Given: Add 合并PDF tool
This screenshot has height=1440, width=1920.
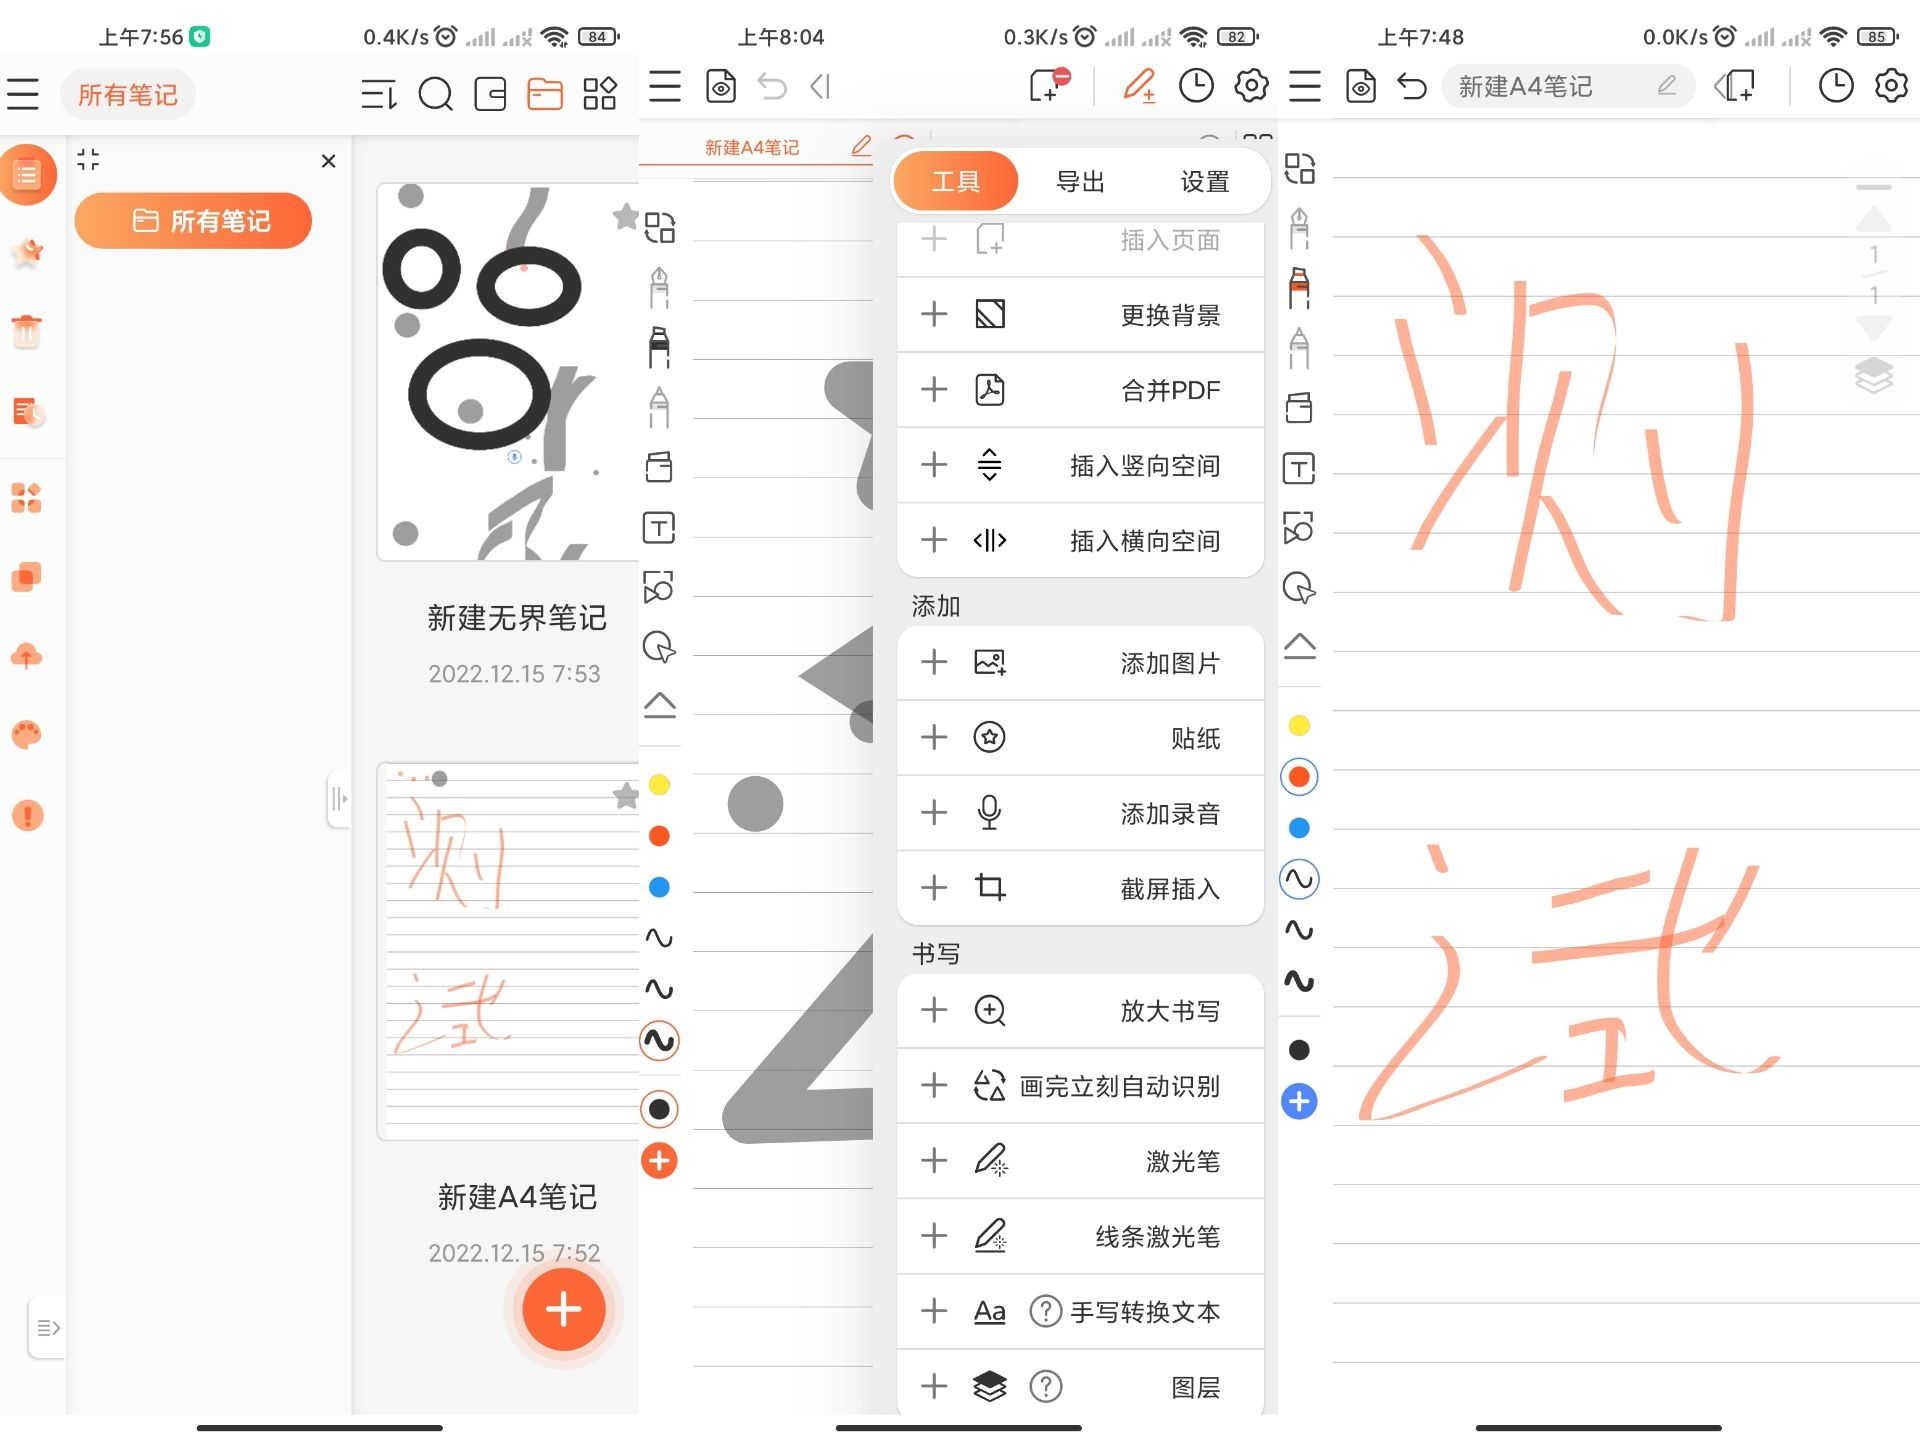Looking at the screenshot, I should [934, 389].
